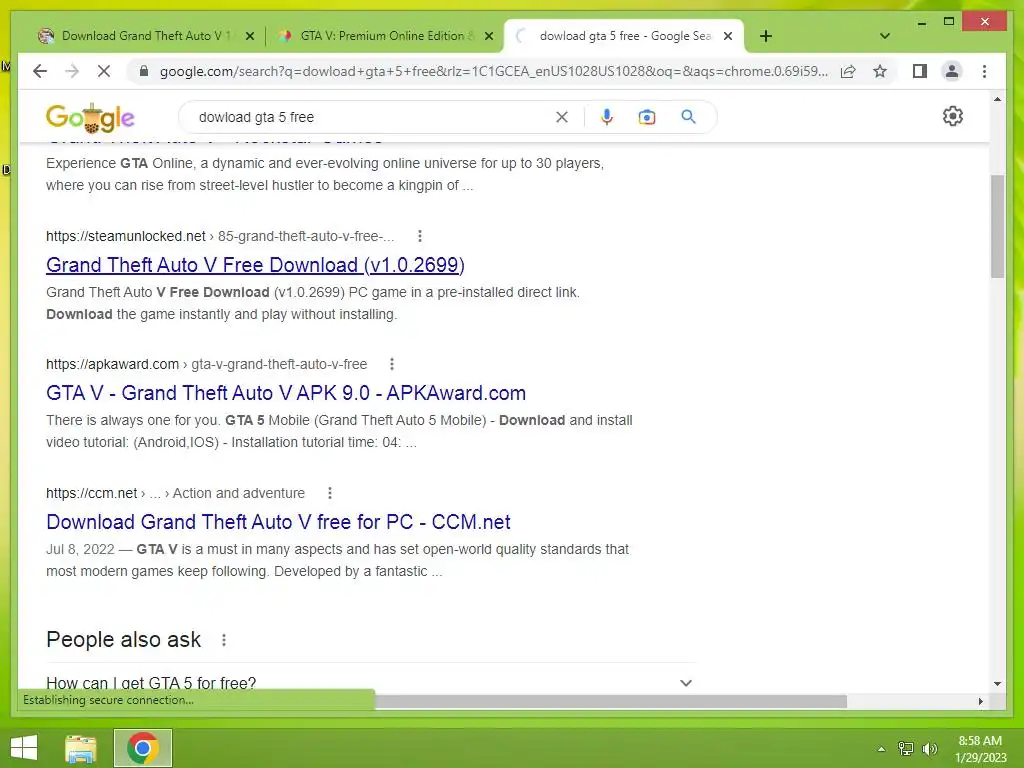Close the Download Grand Theft Auto tab

pos(249,36)
